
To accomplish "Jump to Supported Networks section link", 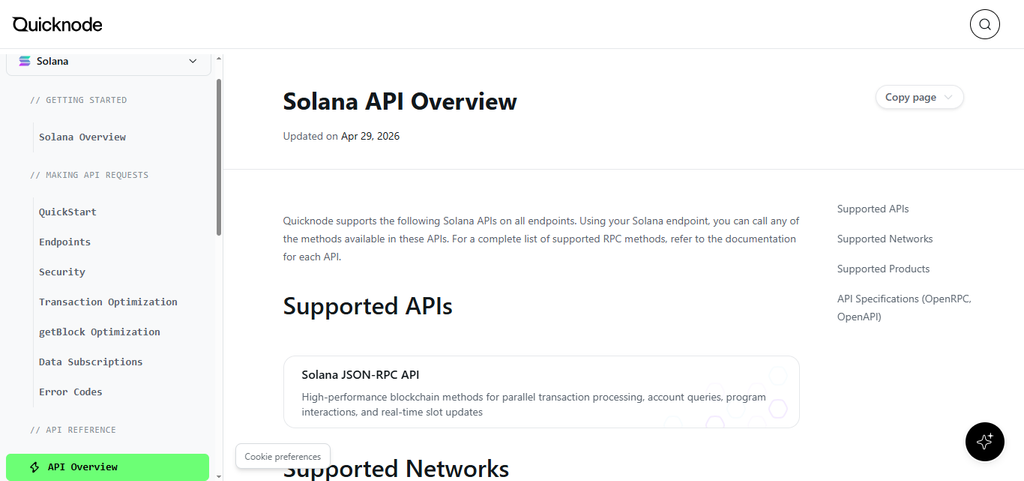I will click(x=885, y=239).
